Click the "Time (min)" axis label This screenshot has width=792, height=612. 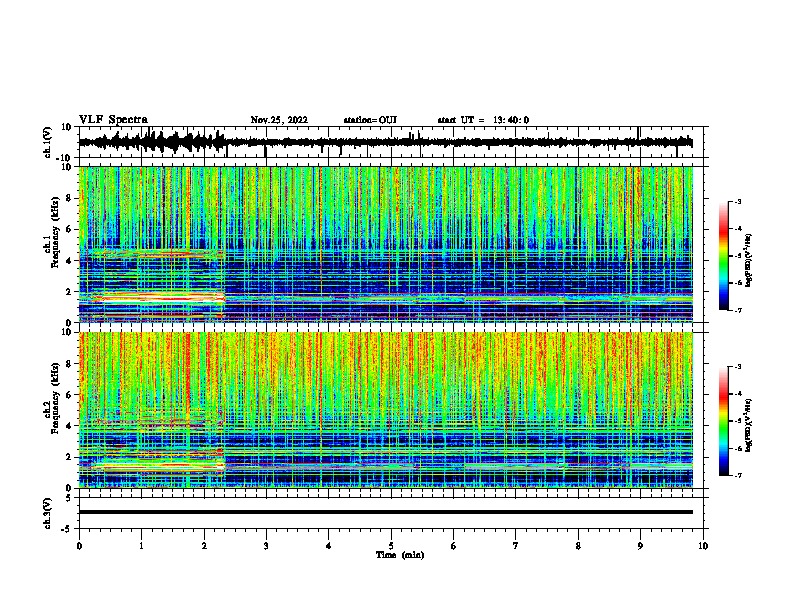pos(400,555)
